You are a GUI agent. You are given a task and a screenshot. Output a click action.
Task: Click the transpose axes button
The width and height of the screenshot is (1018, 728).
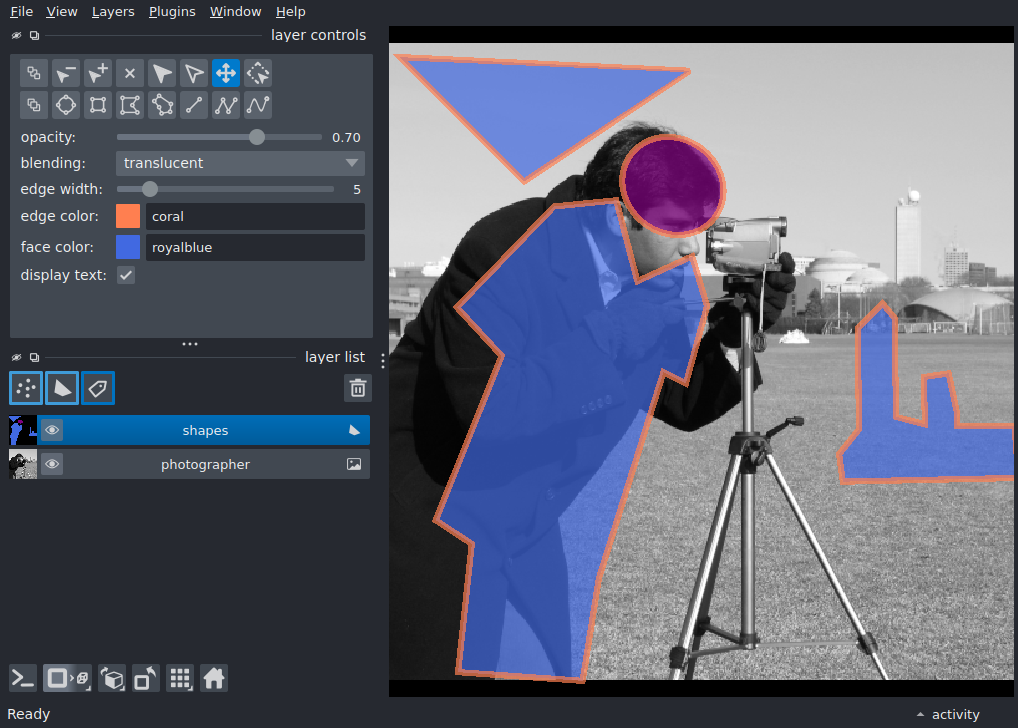(145, 679)
